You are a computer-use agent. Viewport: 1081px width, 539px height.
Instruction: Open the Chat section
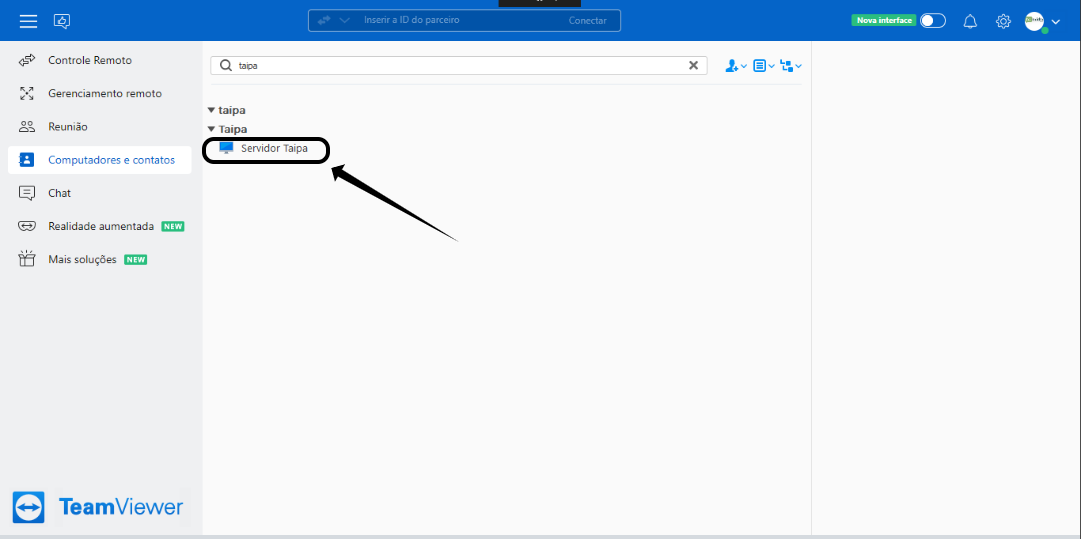(100, 193)
